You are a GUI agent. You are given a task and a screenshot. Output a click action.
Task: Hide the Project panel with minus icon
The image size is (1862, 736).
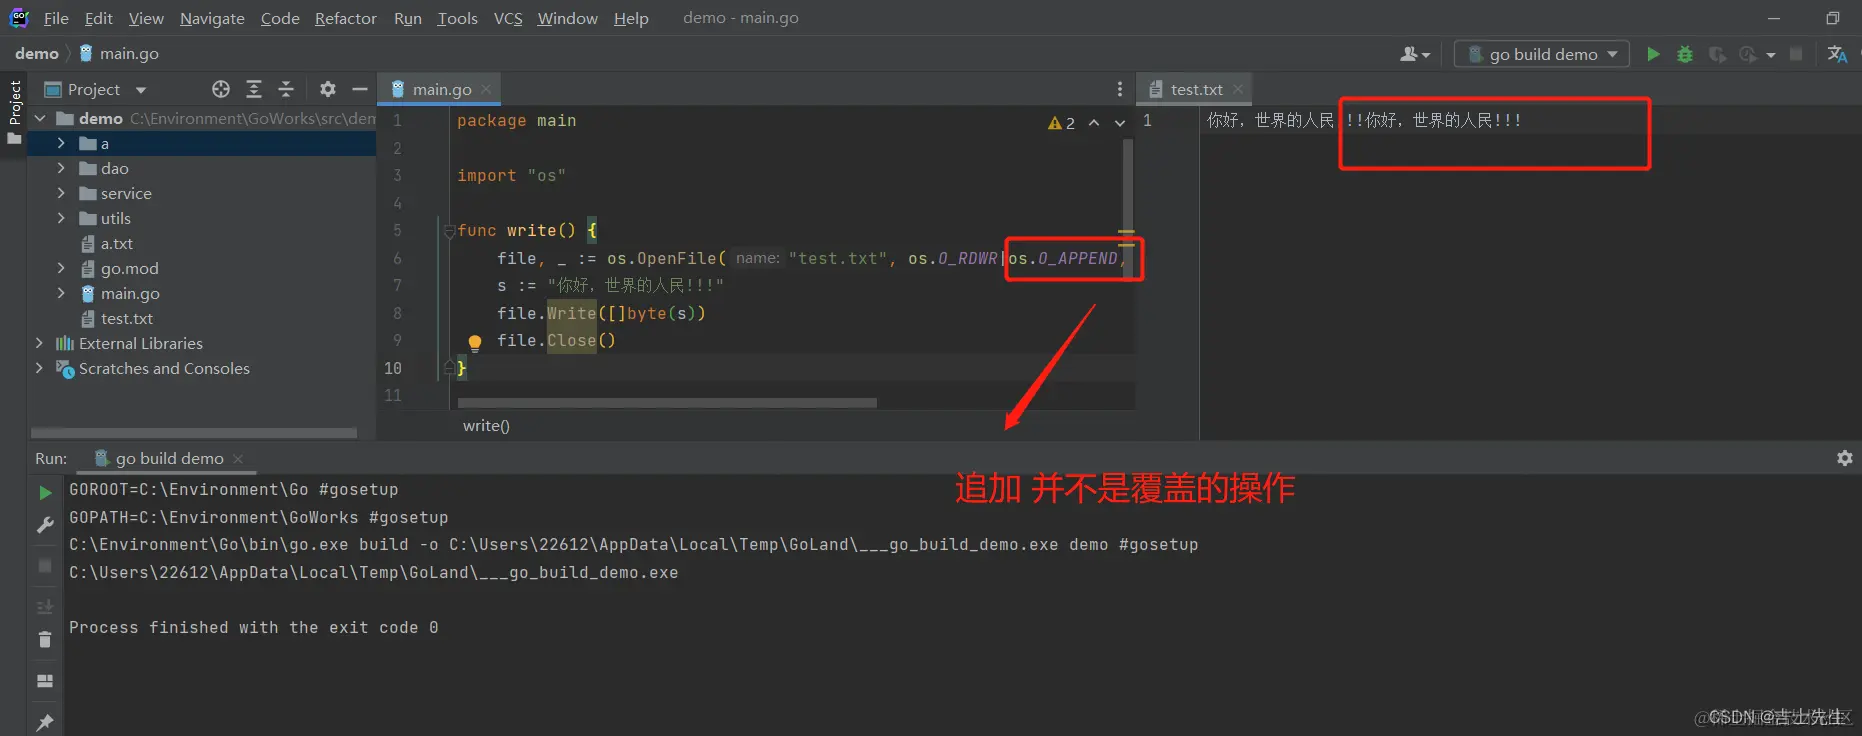[360, 90]
